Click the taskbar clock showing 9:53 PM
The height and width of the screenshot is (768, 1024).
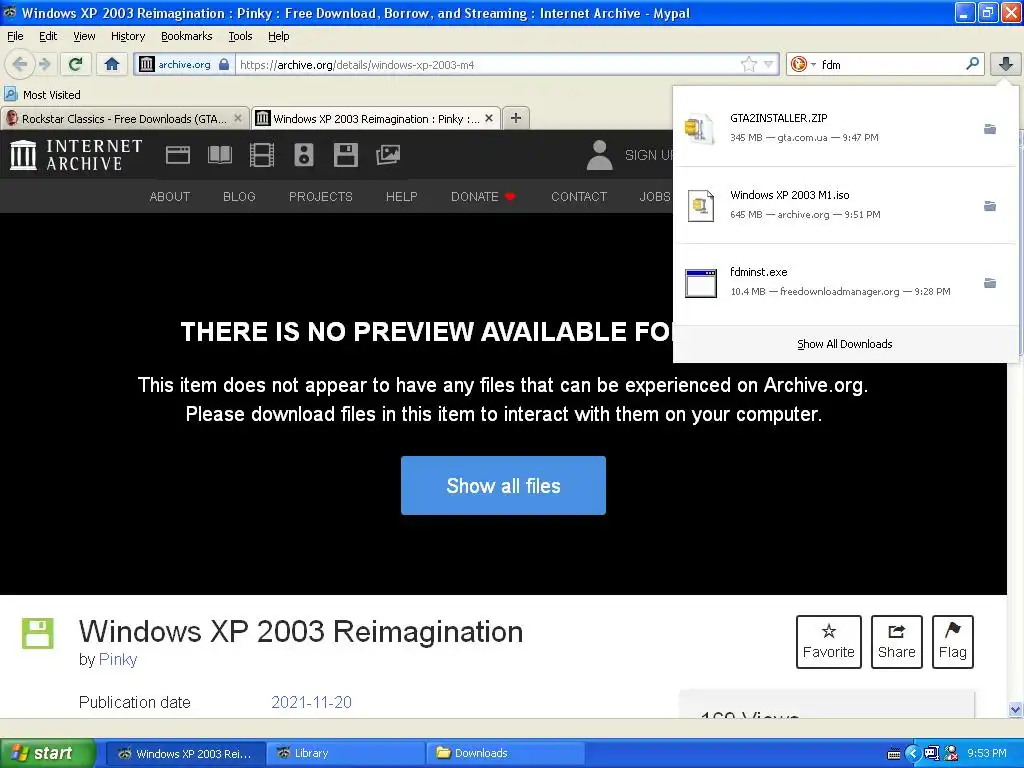tap(987, 753)
